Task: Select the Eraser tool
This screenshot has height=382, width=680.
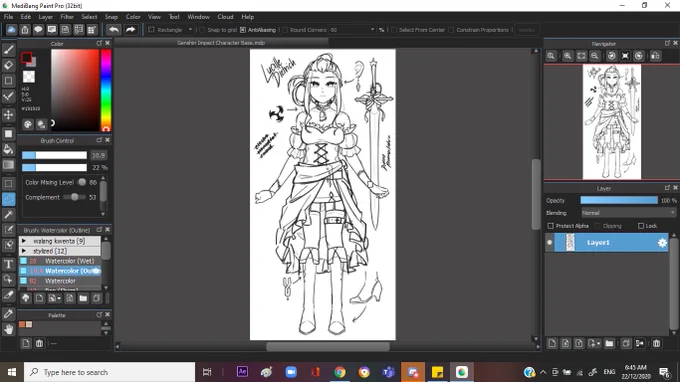Action: (8, 65)
